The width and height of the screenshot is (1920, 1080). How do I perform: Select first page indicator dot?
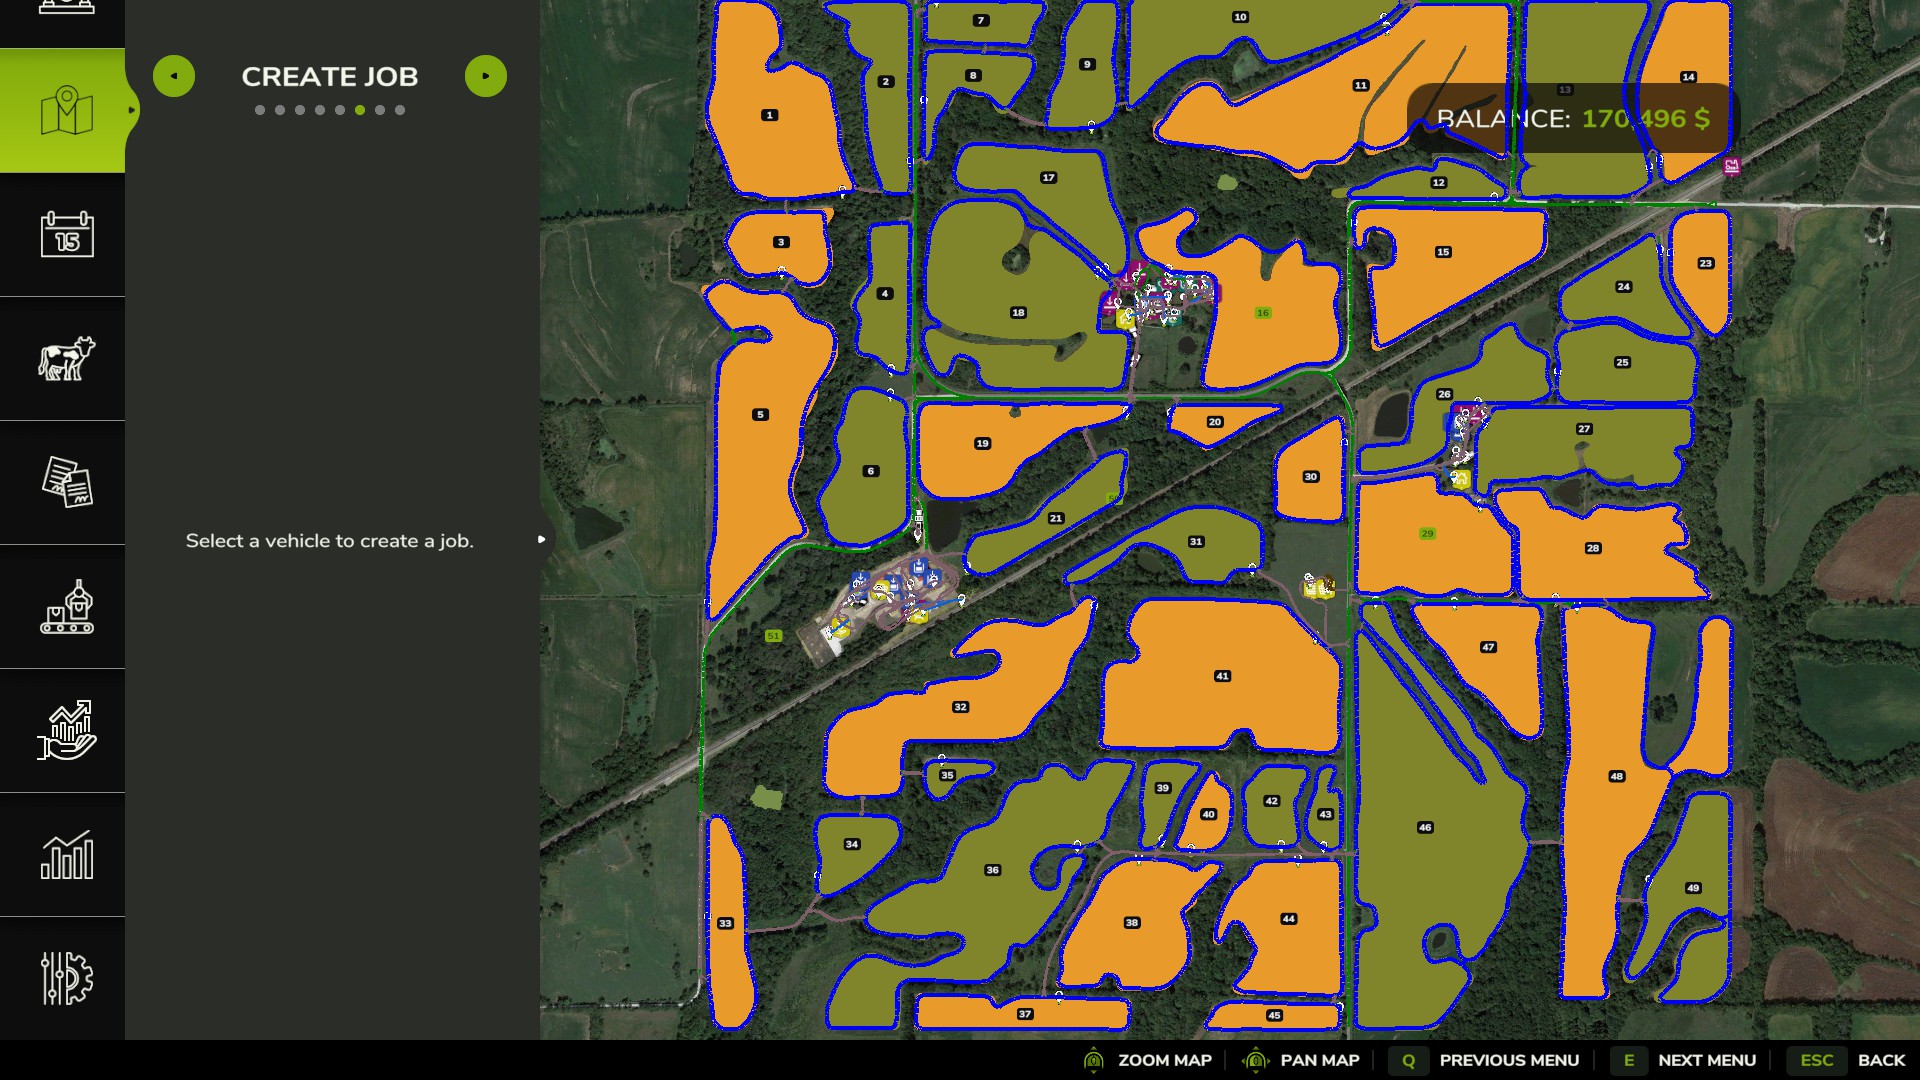[260, 110]
